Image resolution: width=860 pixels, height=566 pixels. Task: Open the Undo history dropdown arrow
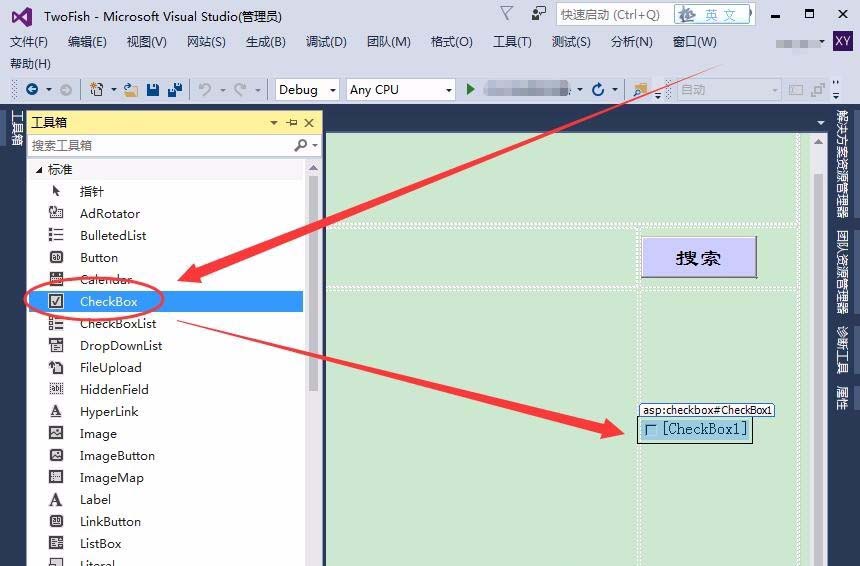tap(223, 89)
